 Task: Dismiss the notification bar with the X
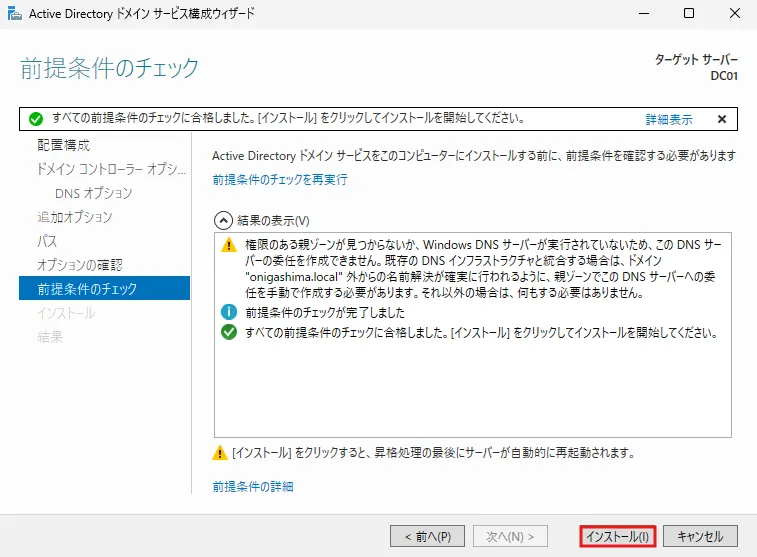click(722, 119)
